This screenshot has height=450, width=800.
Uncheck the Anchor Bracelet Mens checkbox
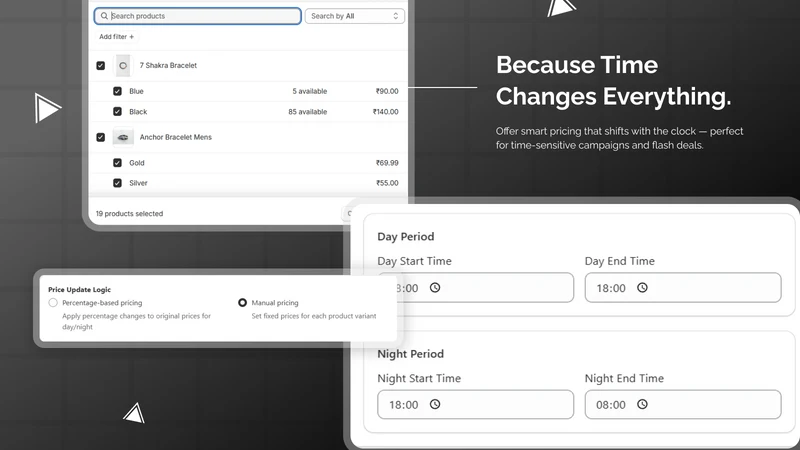(x=101, y=137)
